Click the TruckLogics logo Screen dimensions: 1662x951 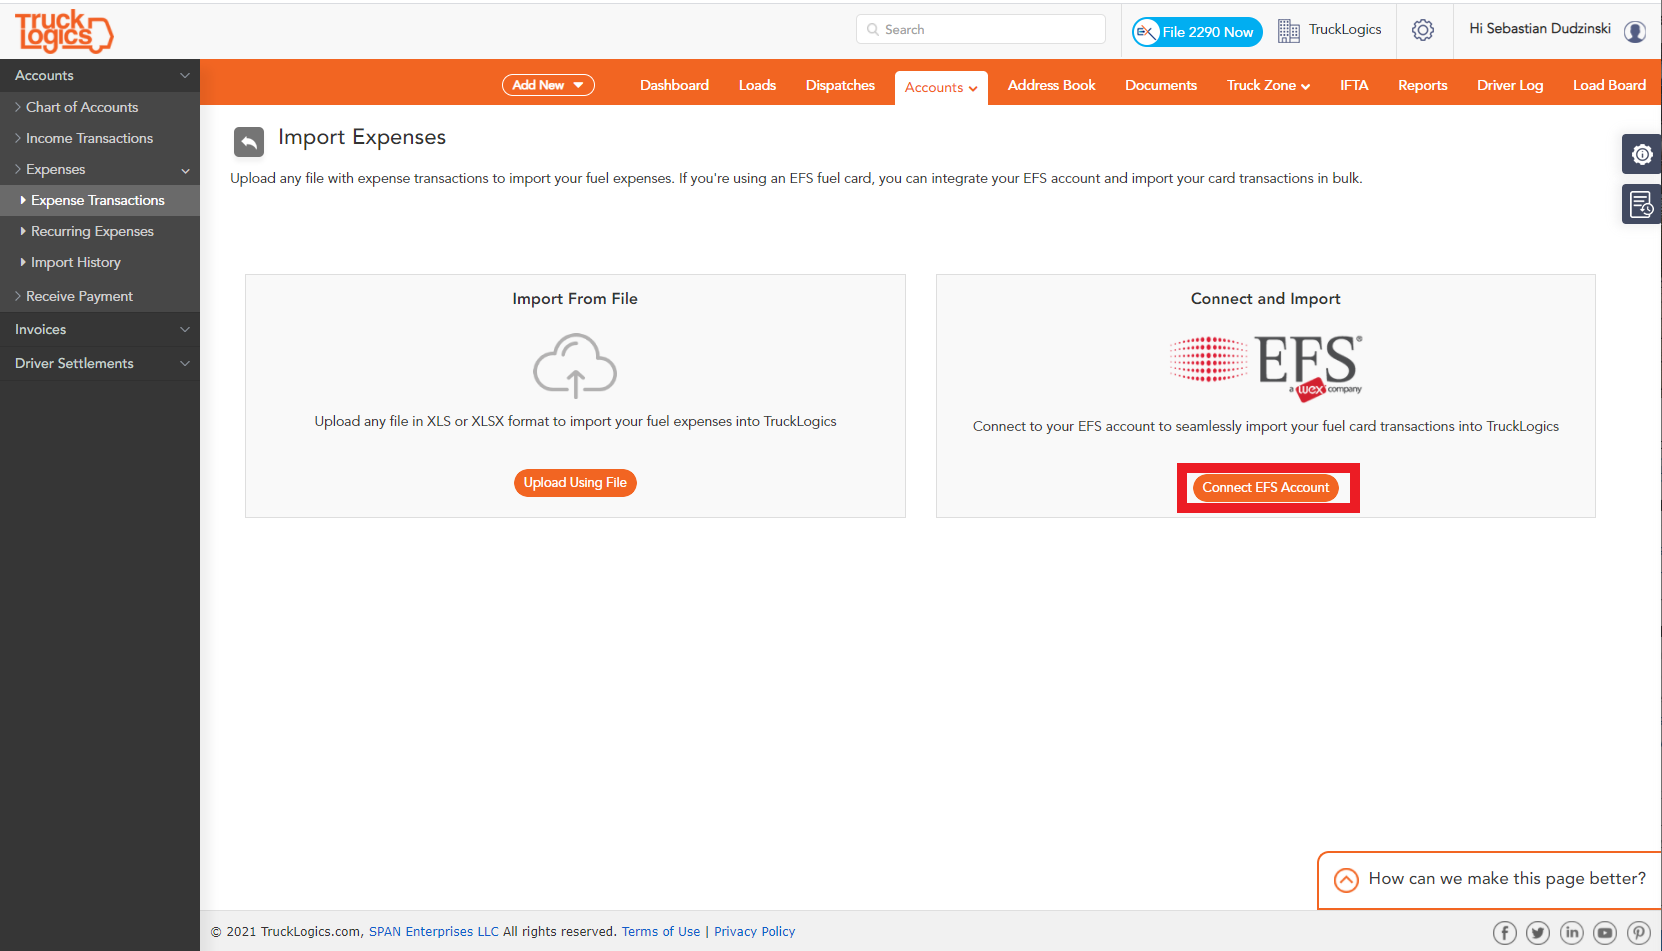click(x=64, y=31)
